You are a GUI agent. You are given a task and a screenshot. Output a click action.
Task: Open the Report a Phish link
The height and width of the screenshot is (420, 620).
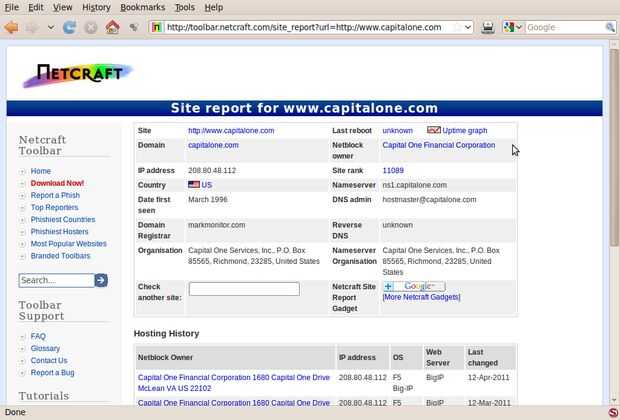click(55, 195)
